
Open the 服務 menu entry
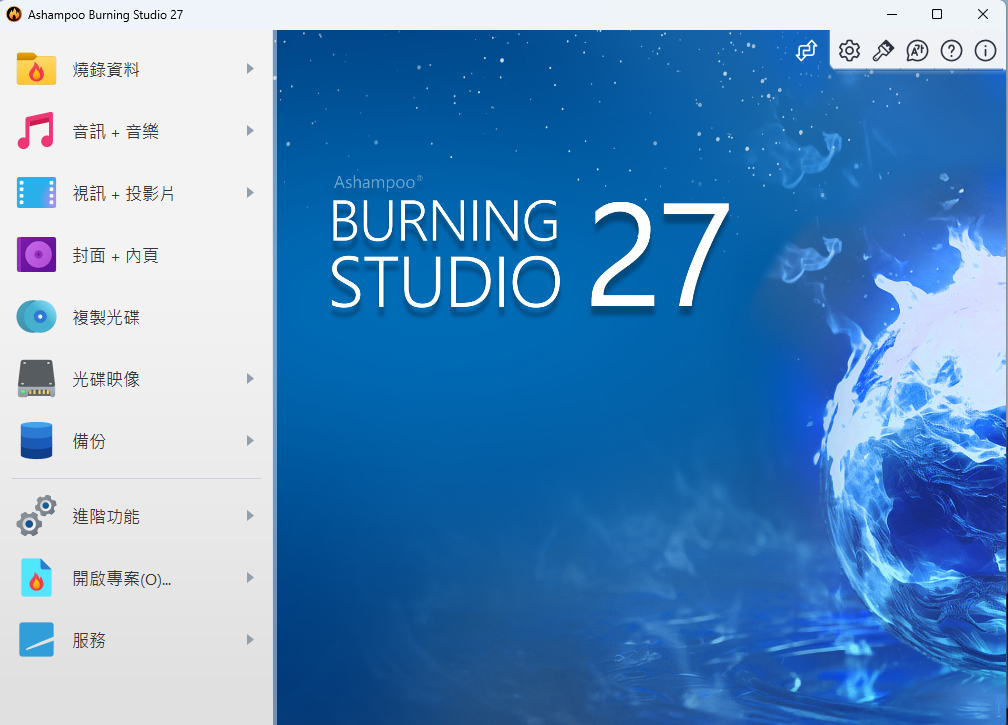(x=136, y=640)
